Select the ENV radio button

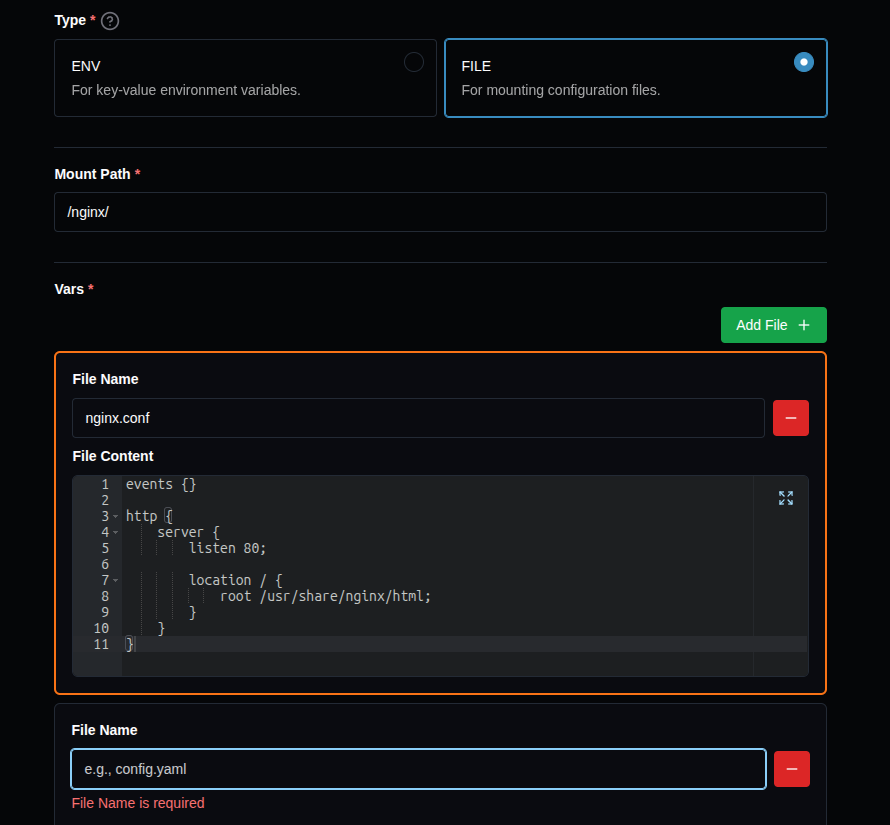[413, 62]
